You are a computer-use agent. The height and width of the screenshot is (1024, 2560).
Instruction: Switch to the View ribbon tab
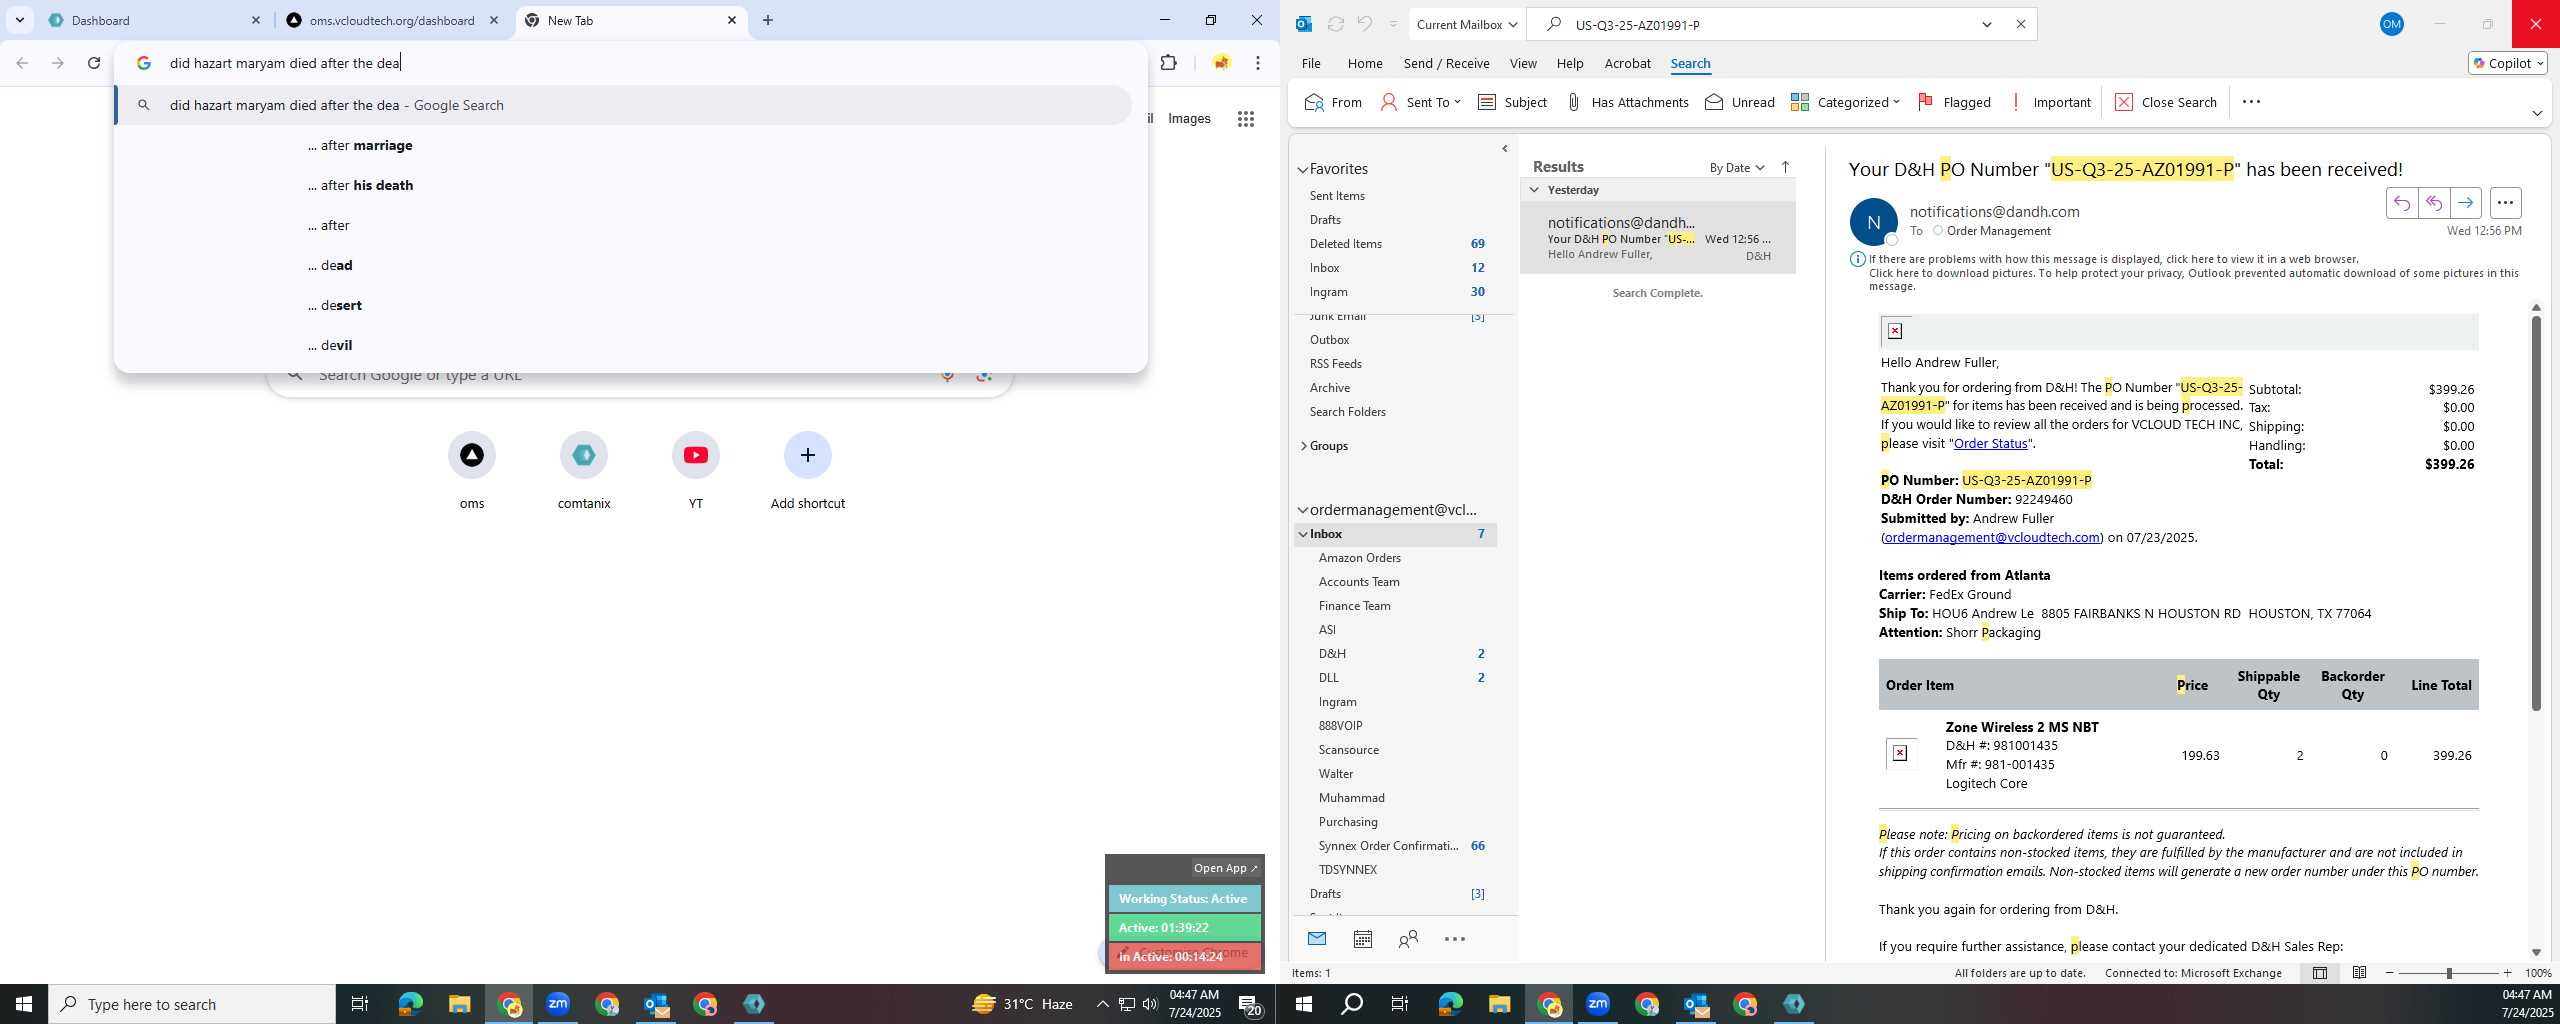1522,63
